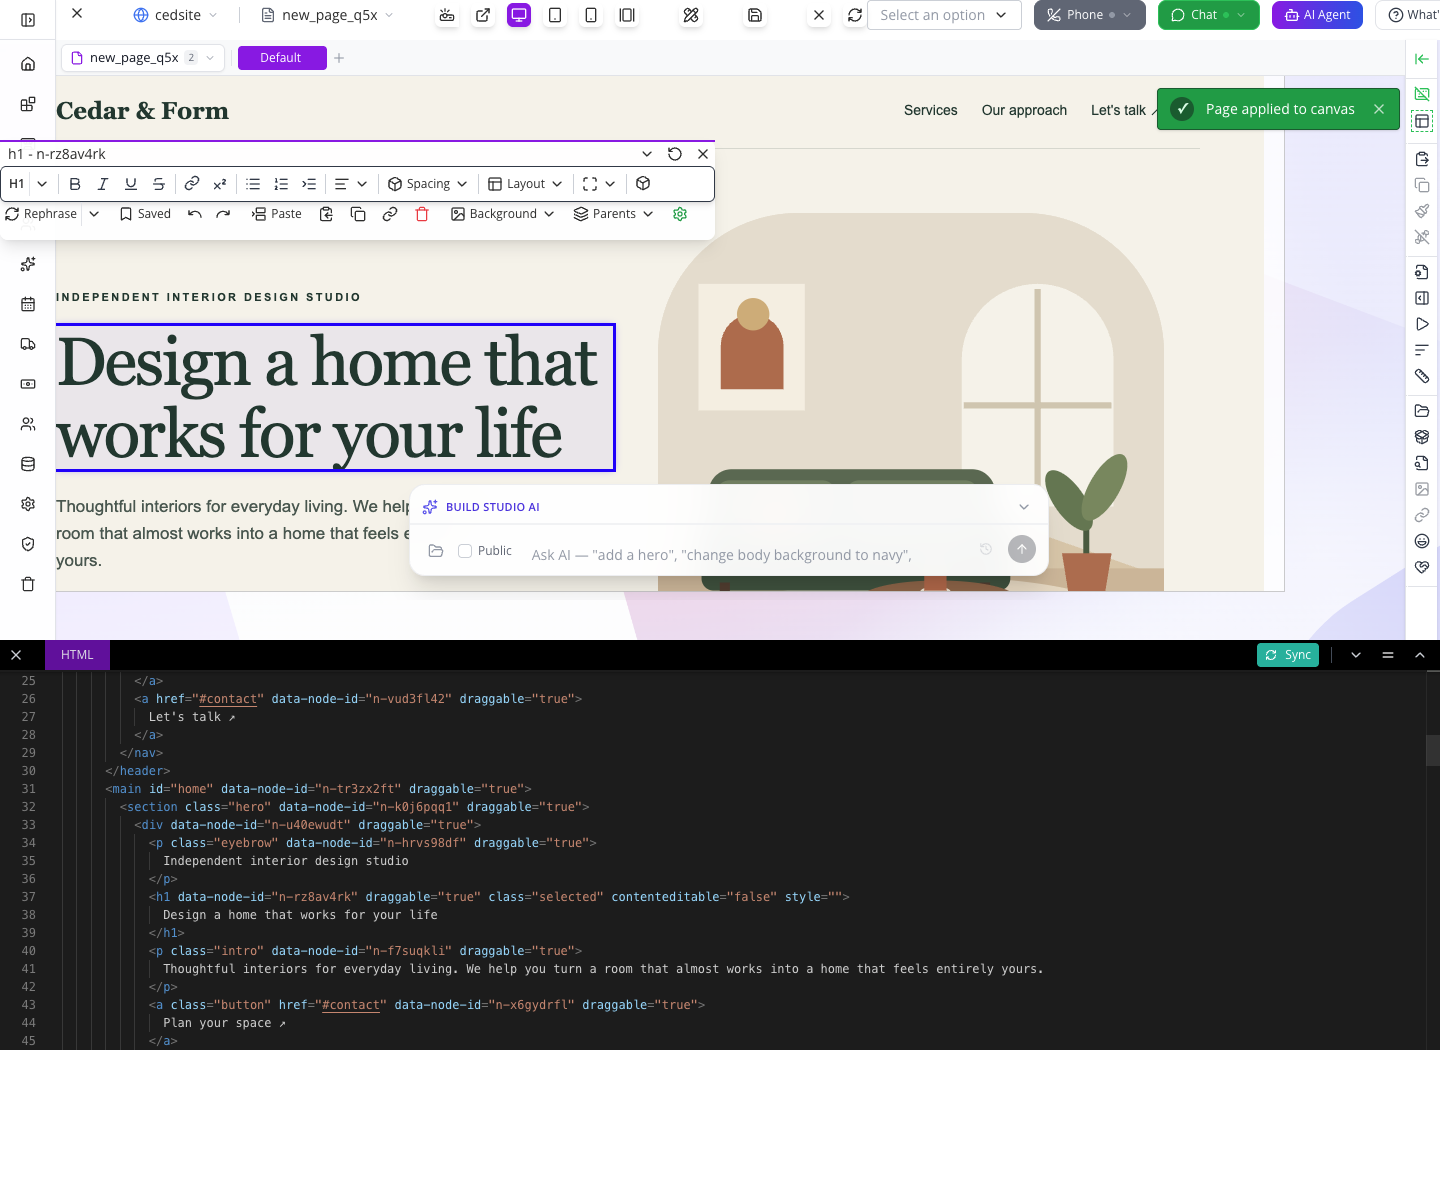Toggle bold formatting in text toolbar
This screenshot has width=1440, height=1200.
pos(75,184)
